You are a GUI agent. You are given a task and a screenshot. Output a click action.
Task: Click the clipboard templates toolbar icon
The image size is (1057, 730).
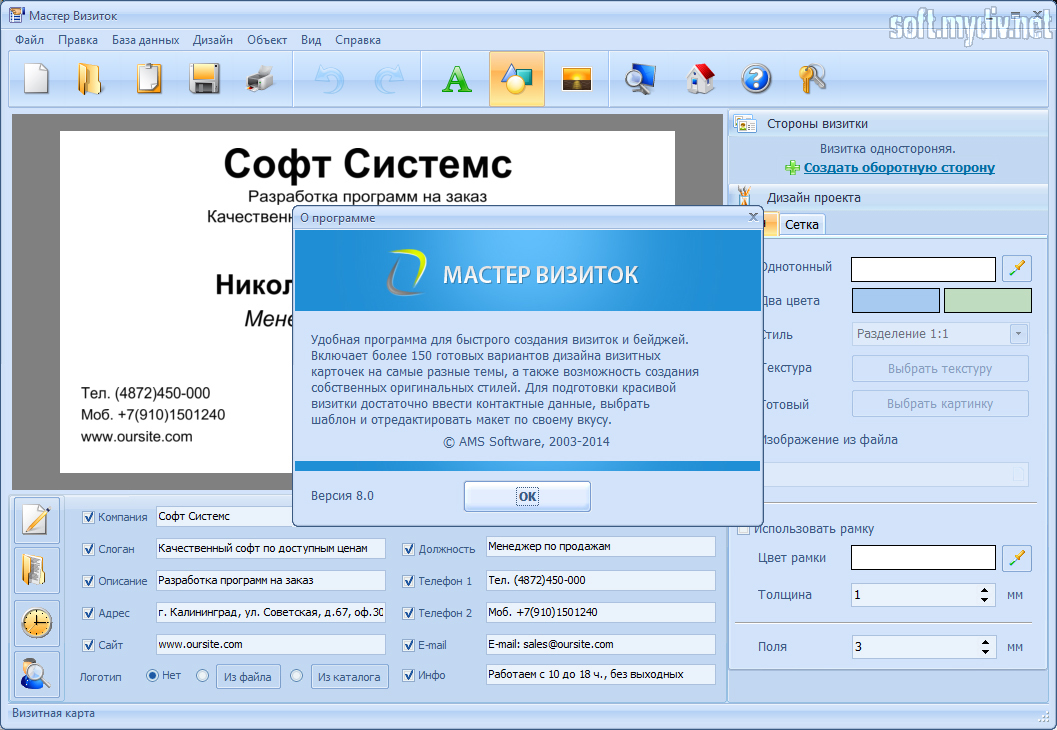[x=149, y=79]
